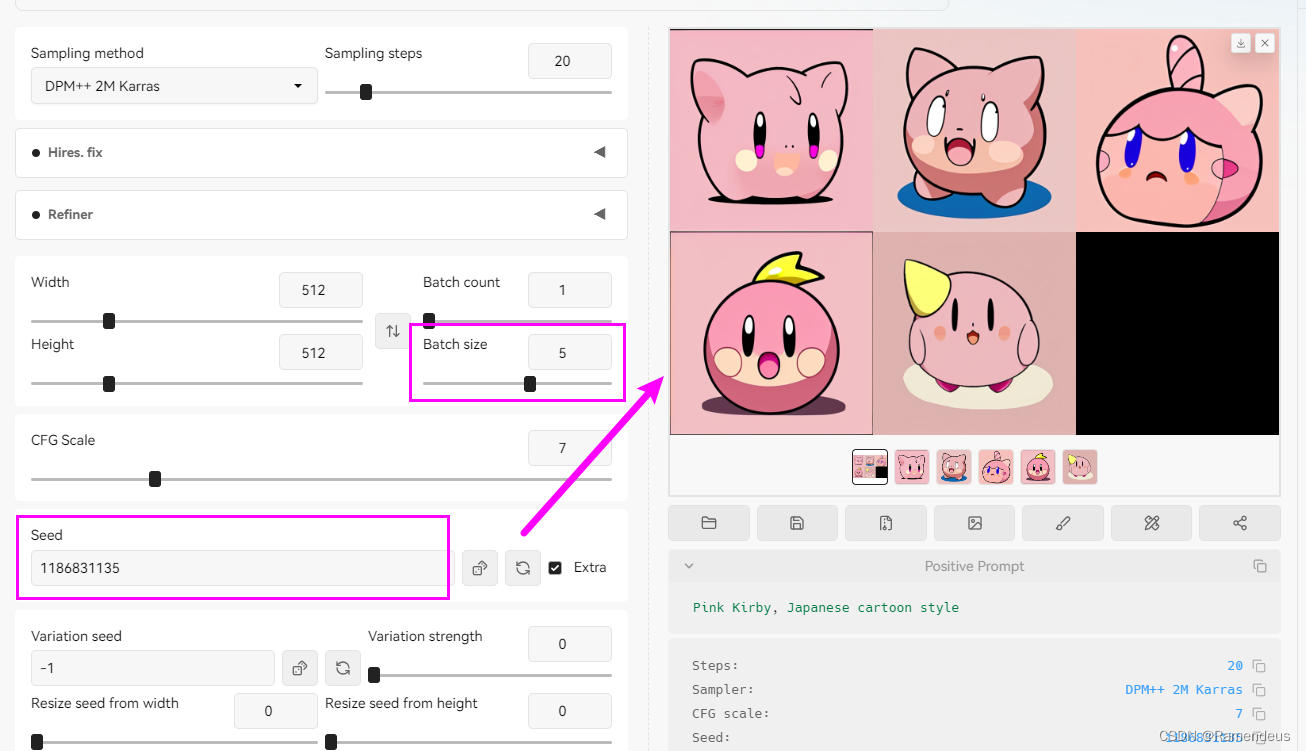Click the blue 'DPM++ 2M Karras' sampler value
1306x751 pixels.
1184,690
